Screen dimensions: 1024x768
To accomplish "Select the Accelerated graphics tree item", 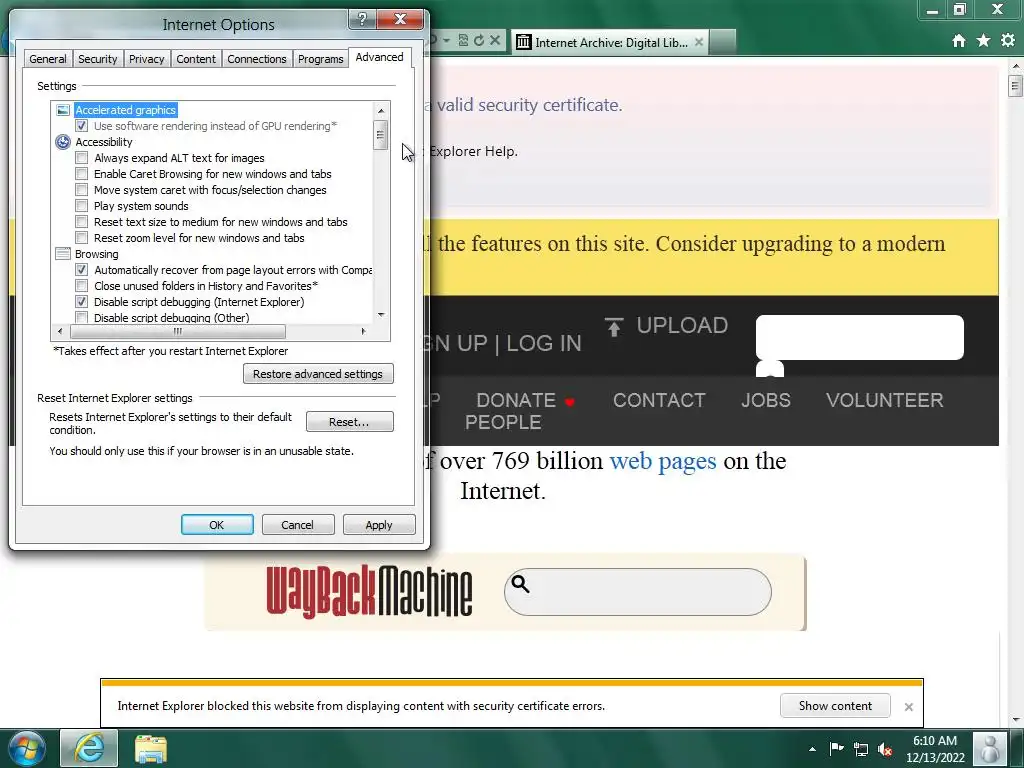I will pyautogui.click(x=125, y=110).
